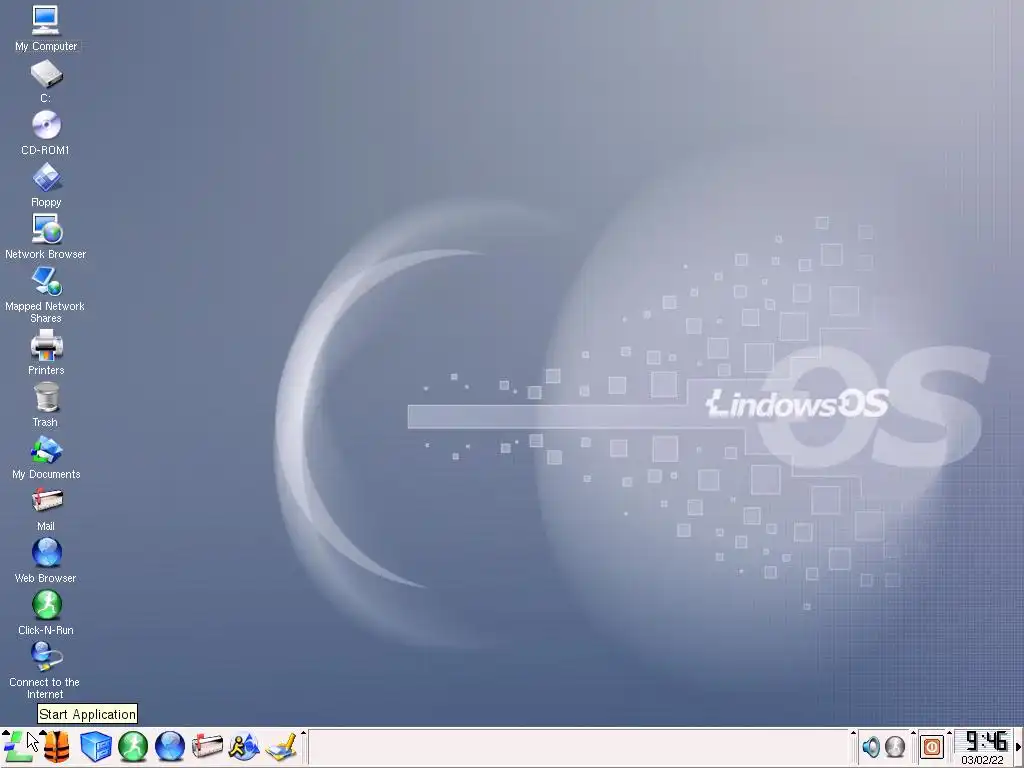
Task: Click the orange life vest help icon
Action: point(56,747)
